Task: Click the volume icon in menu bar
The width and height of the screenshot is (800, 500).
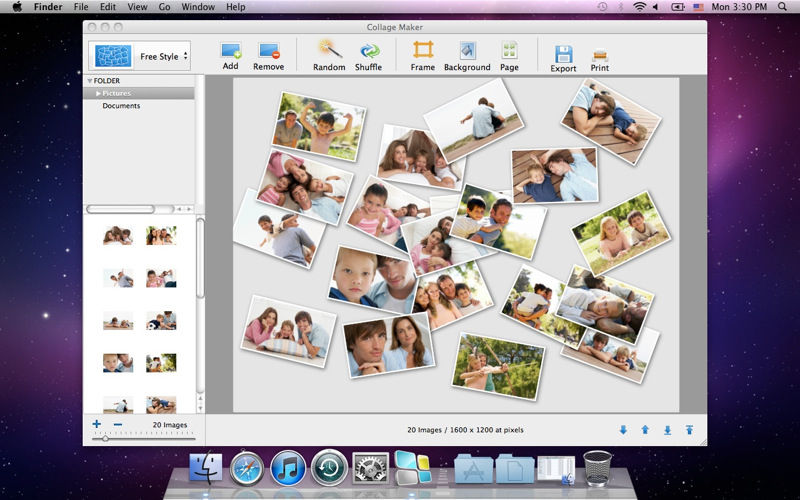Action: click(656, 7)
